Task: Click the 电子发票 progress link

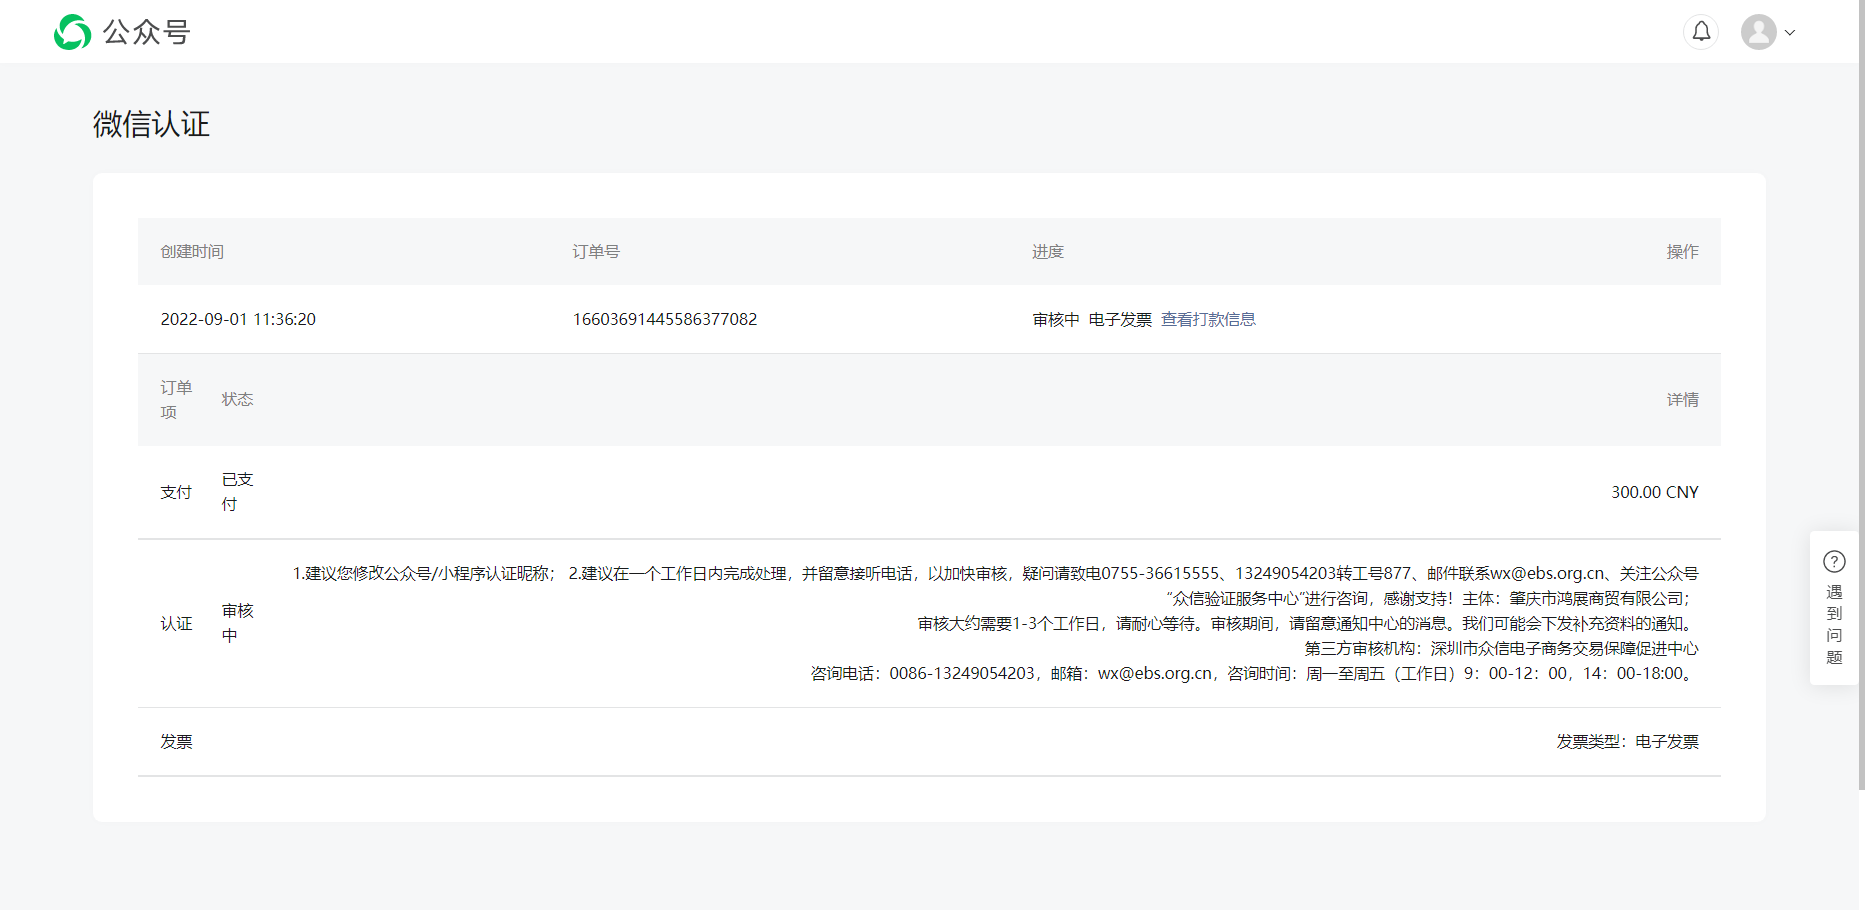Action: pyautogui.click(x=1120, y=319)
